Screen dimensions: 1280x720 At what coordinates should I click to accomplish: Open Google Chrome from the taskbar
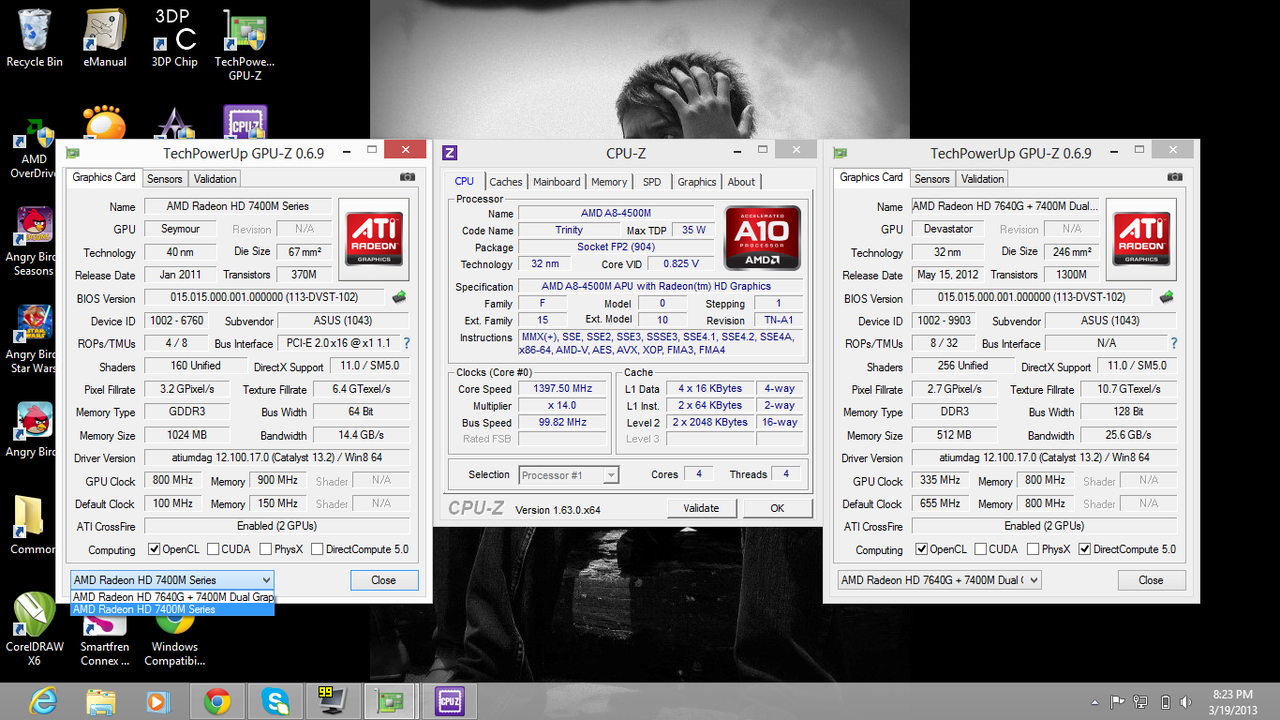tap(217, 701)
